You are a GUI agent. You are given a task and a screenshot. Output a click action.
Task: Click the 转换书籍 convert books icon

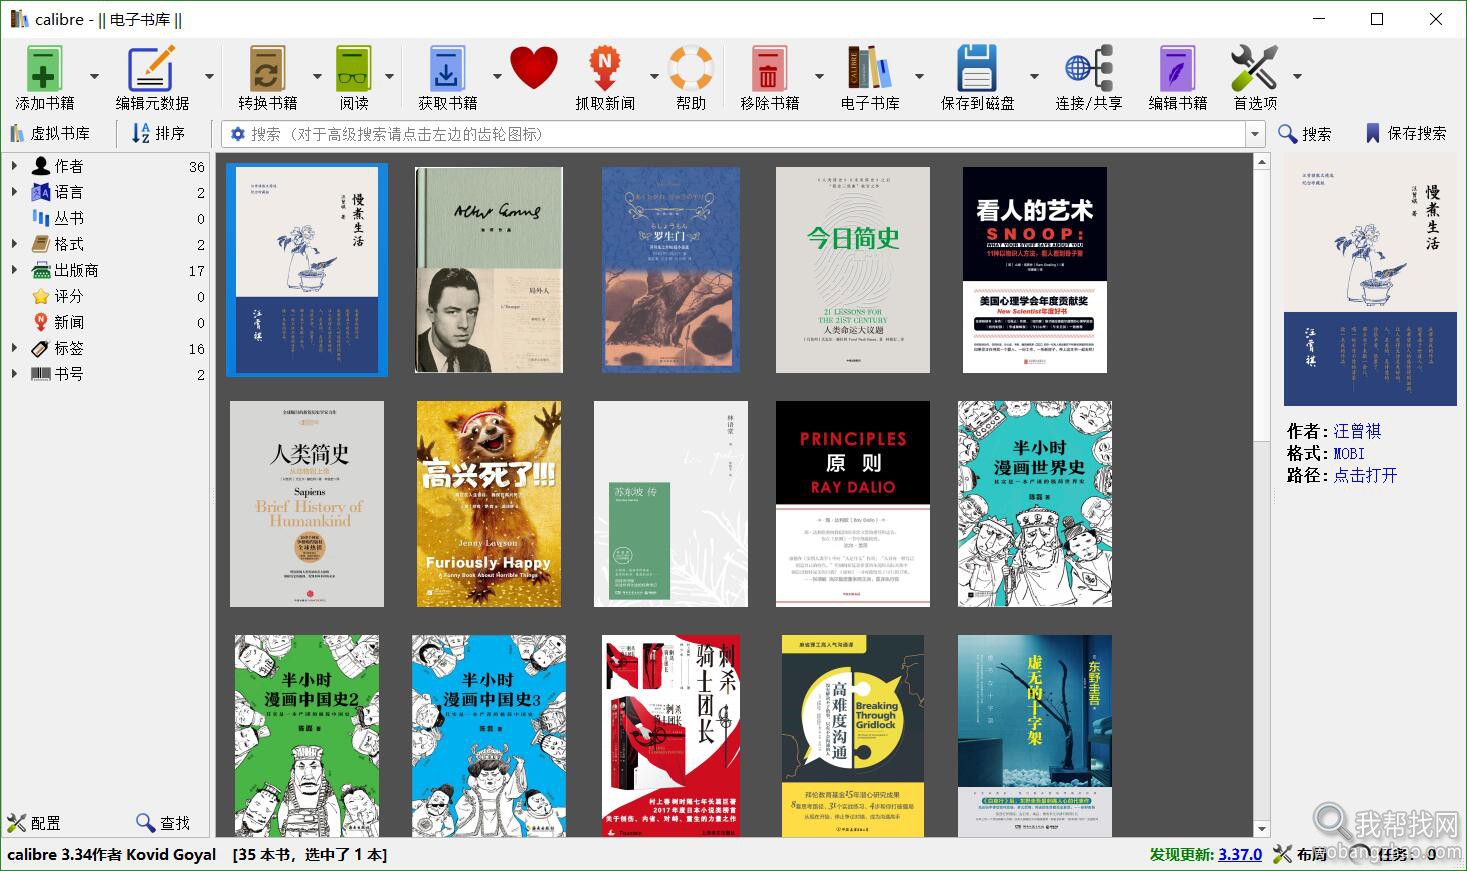[x=267, y=69]
